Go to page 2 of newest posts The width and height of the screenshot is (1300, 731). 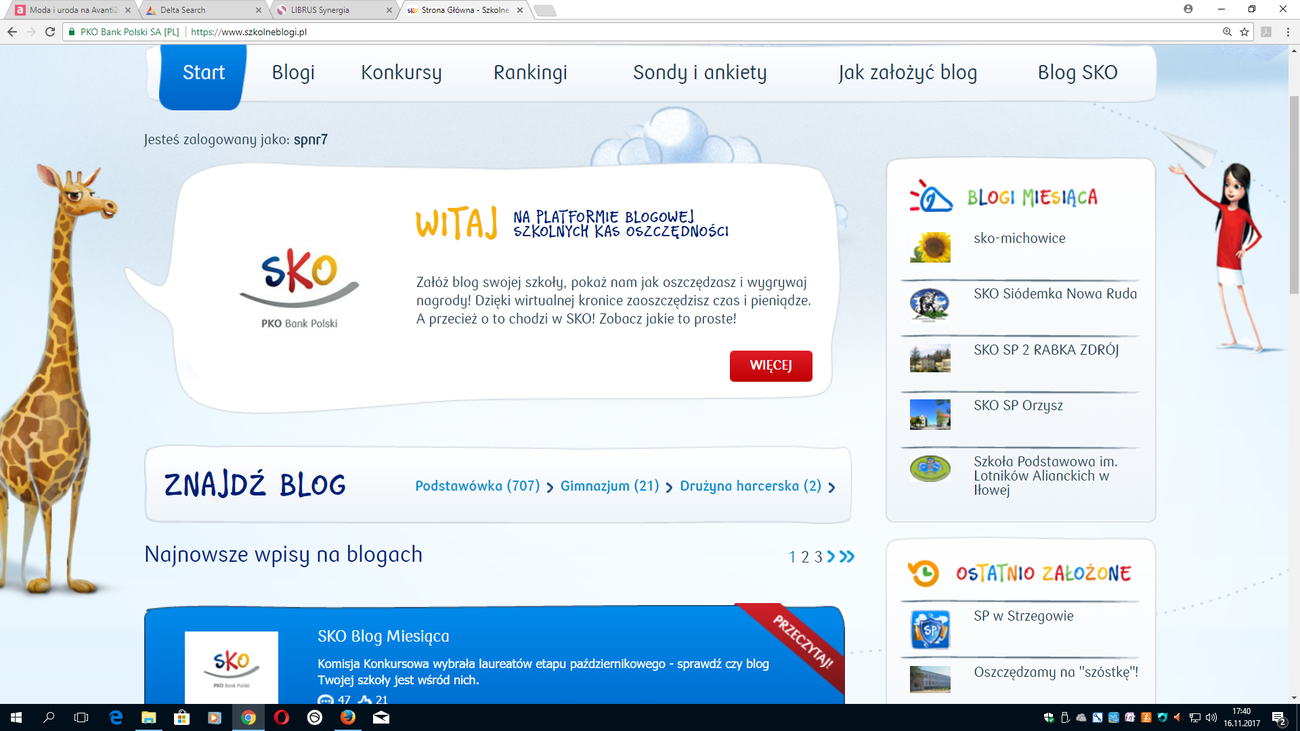805,557
